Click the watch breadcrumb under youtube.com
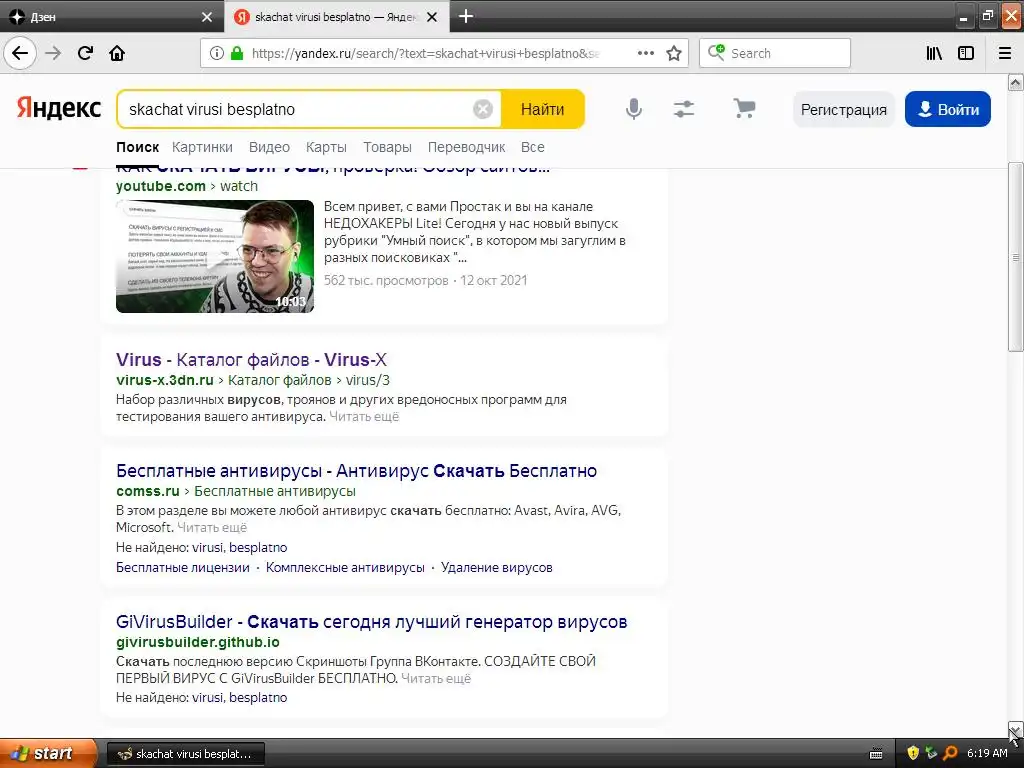 [x=239, y=186]
